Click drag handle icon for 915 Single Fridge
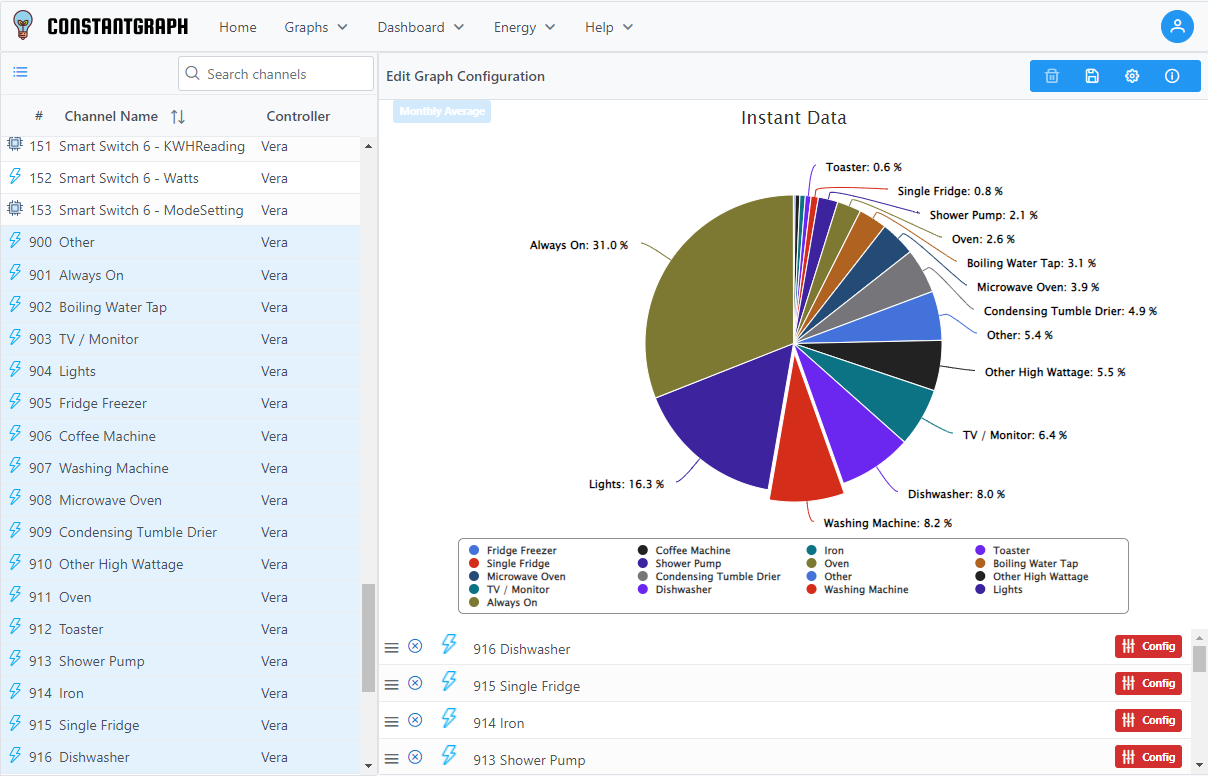 tap(392, 685)
